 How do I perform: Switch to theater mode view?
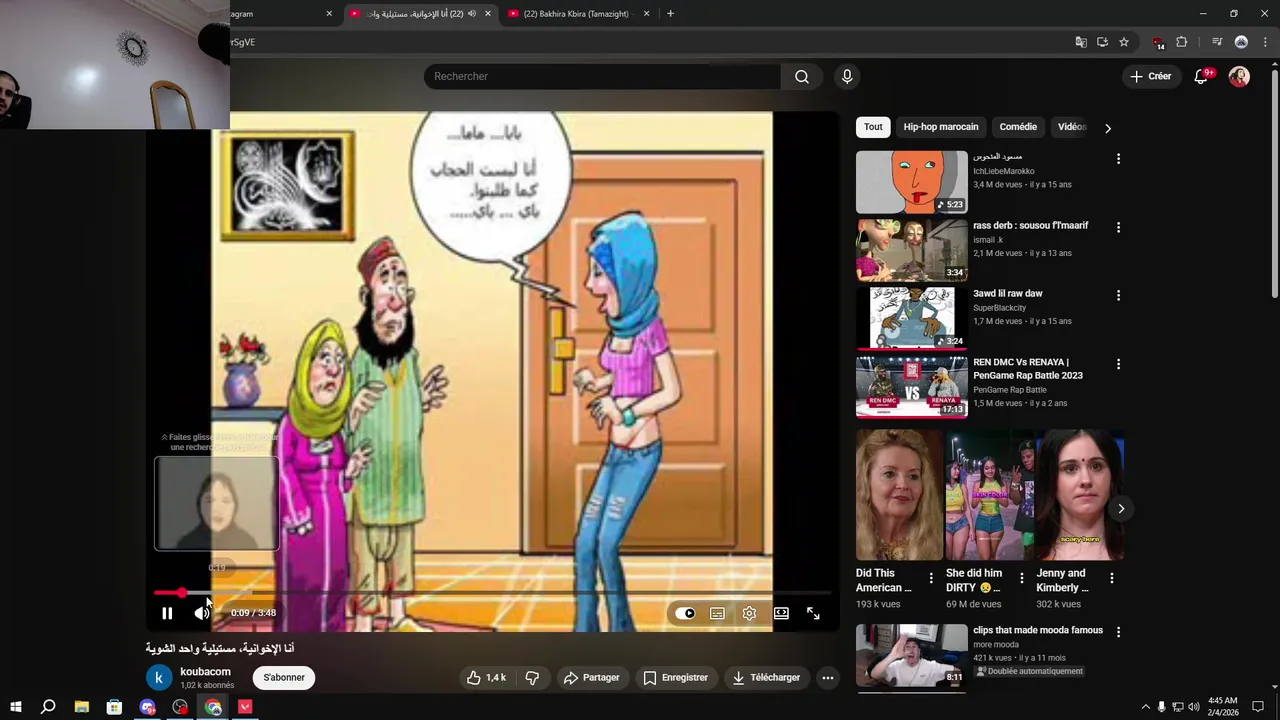(781, 613)
